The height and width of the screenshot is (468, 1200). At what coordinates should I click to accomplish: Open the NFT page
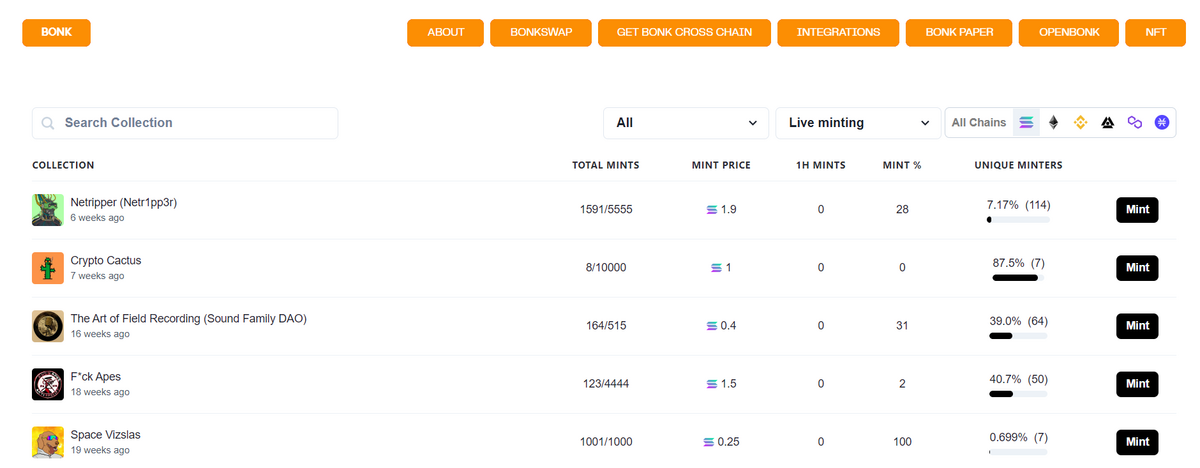[x=1156, y=32]
